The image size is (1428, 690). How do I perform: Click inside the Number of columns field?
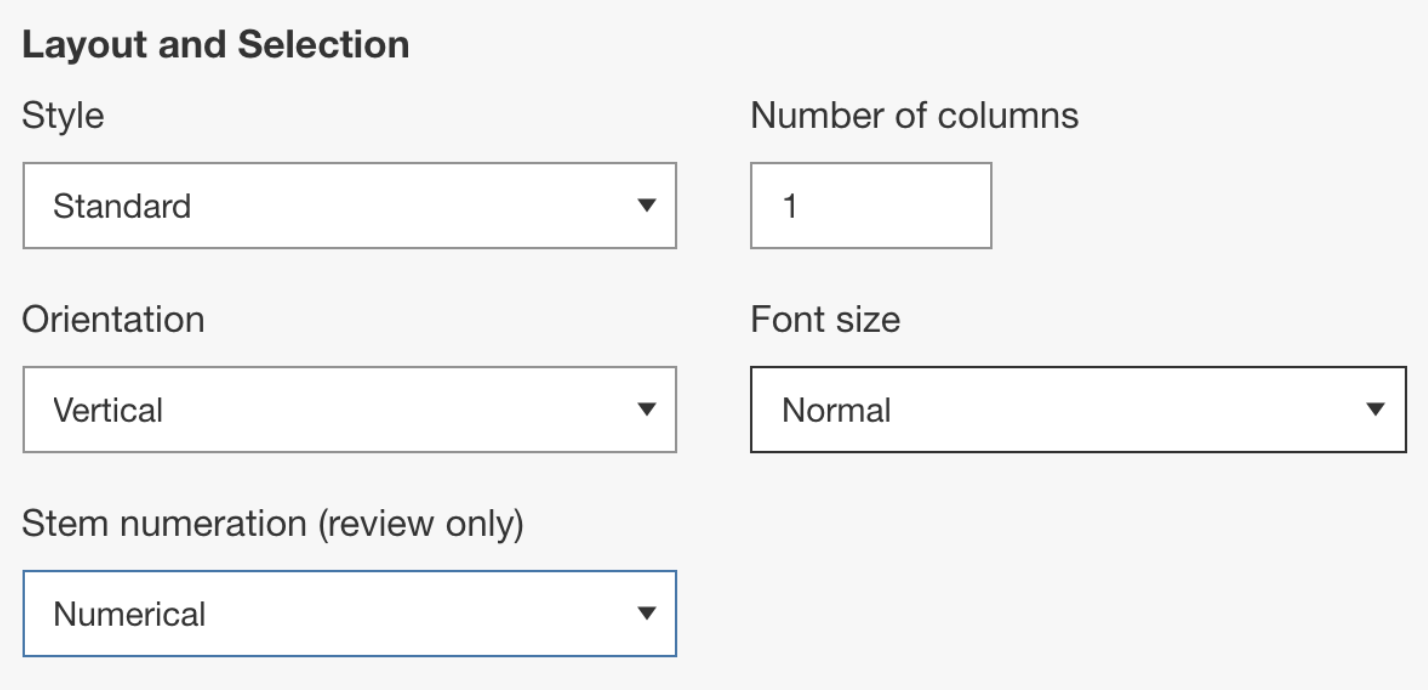click(870, 206)
